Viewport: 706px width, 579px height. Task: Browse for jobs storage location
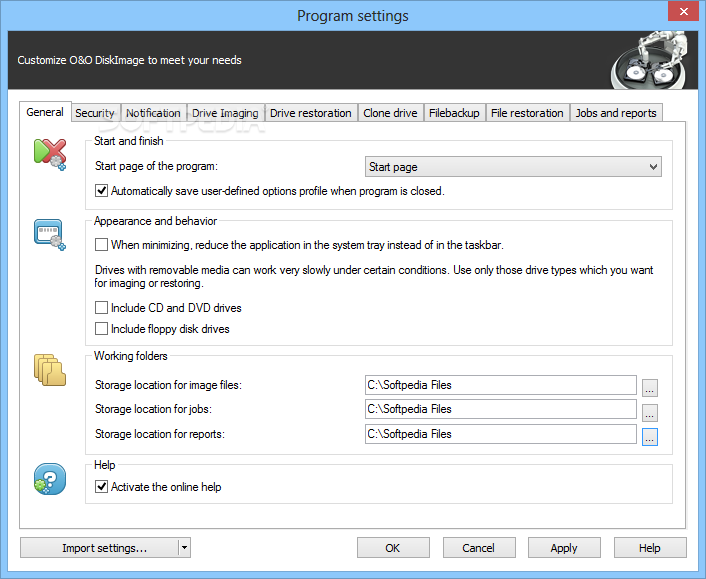click(x=650, y=412)
